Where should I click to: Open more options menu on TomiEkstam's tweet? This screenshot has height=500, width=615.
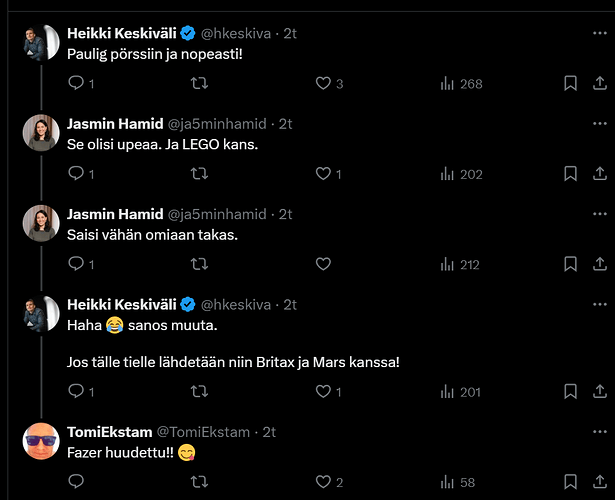tap(600, 432)
